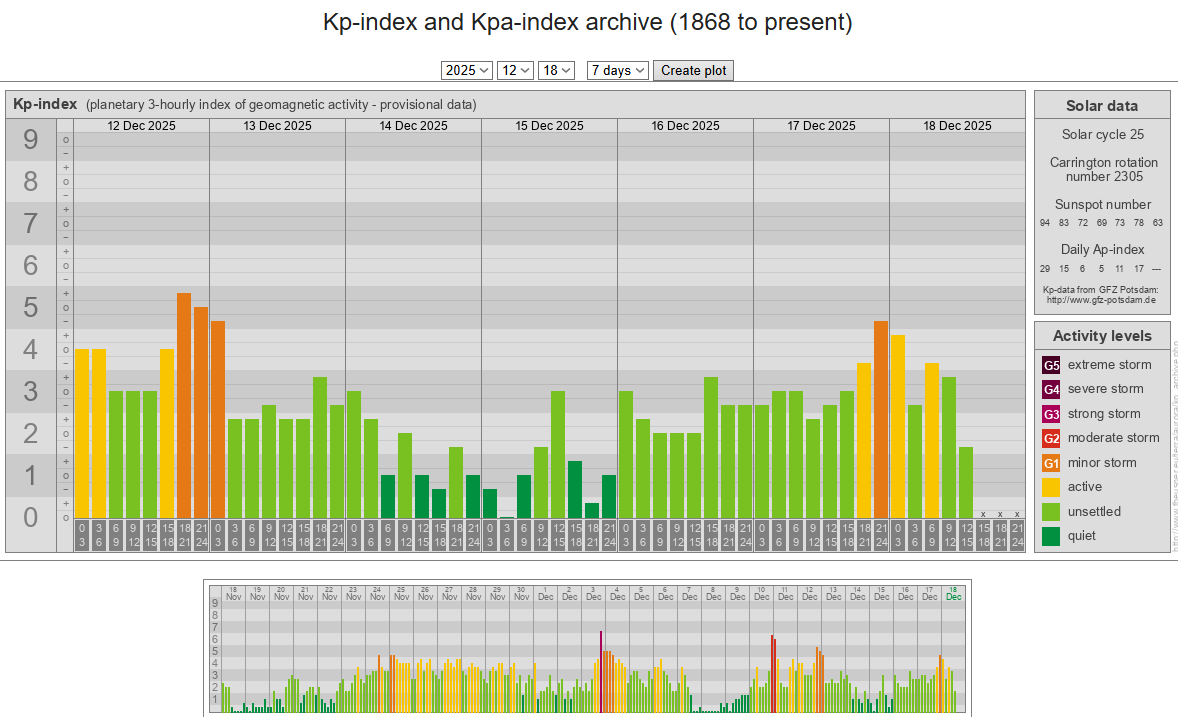Viewport: 1178px width, 717px height.
Task: Open the GFZ Potsdam website link
Action: pos(1101,299)
